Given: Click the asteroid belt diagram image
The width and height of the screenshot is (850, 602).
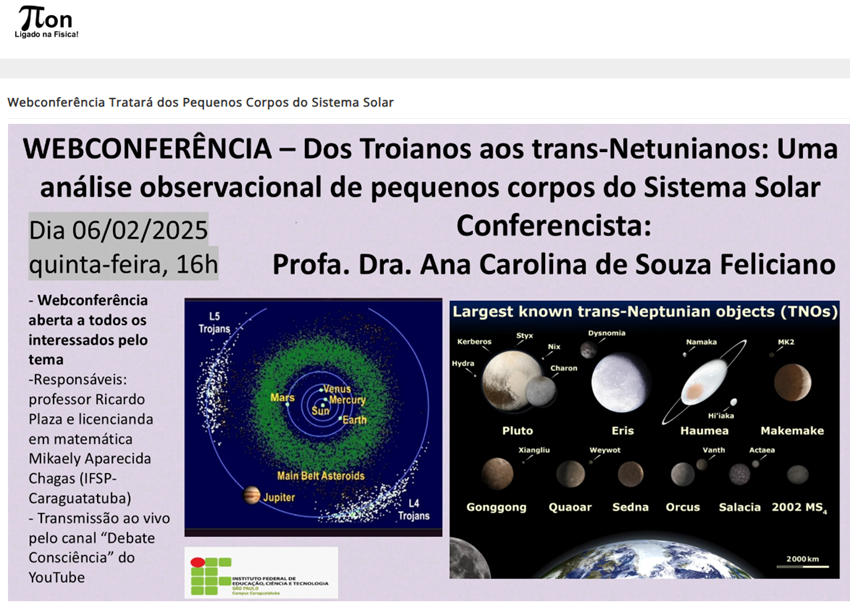Looking at the screenshot, I should (x=313, y=417).
